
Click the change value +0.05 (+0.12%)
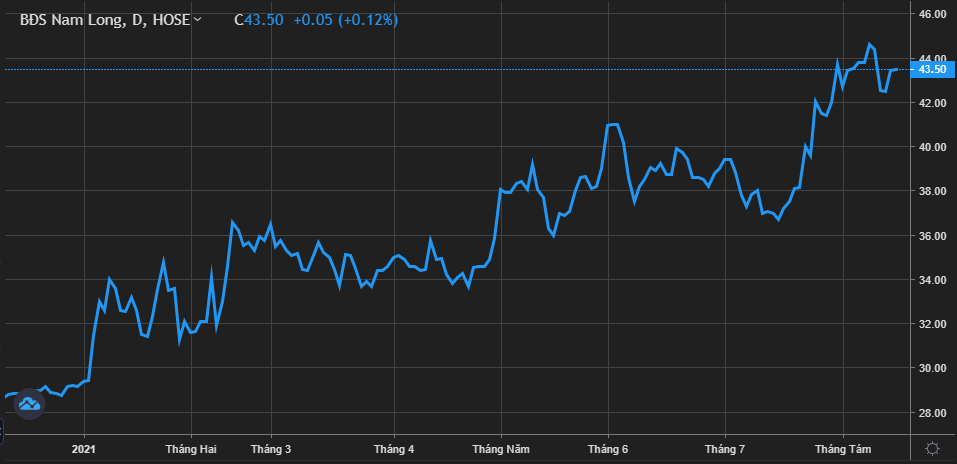pos(345,20)
